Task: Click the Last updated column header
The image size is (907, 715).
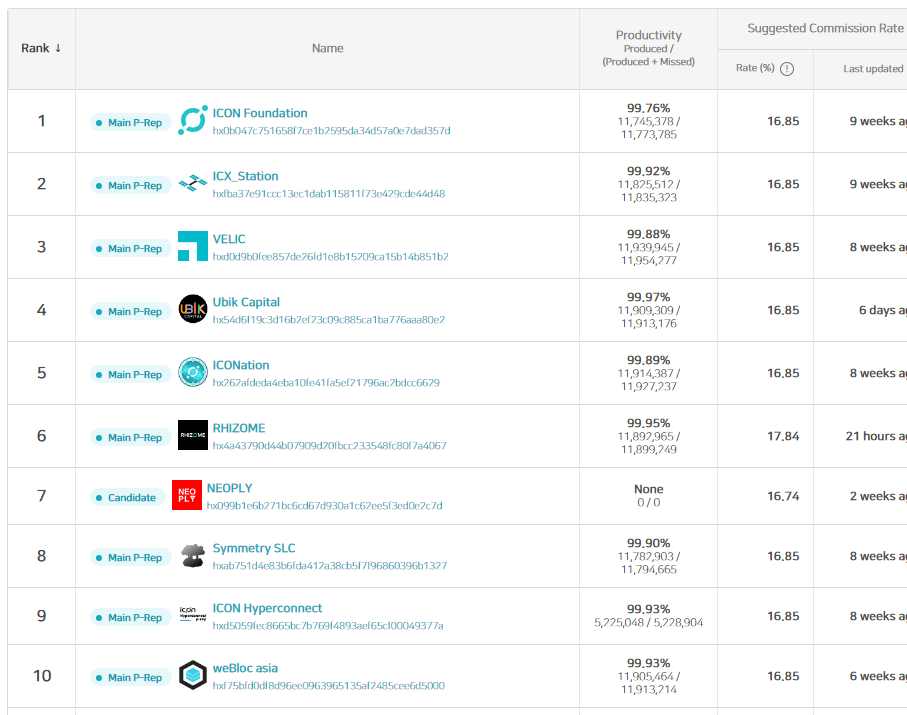Action: click(x=873, y=69)
